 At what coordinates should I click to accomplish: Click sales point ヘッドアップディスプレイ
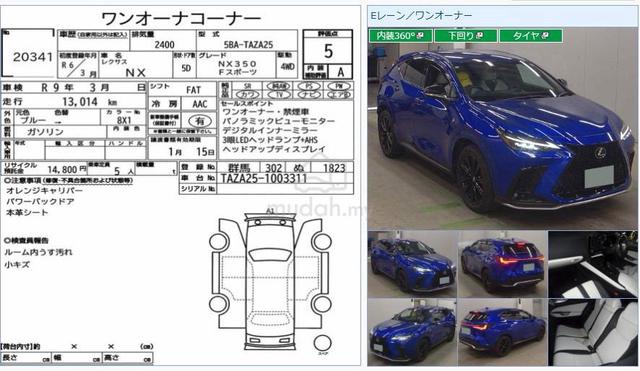(x=274, y=149)
